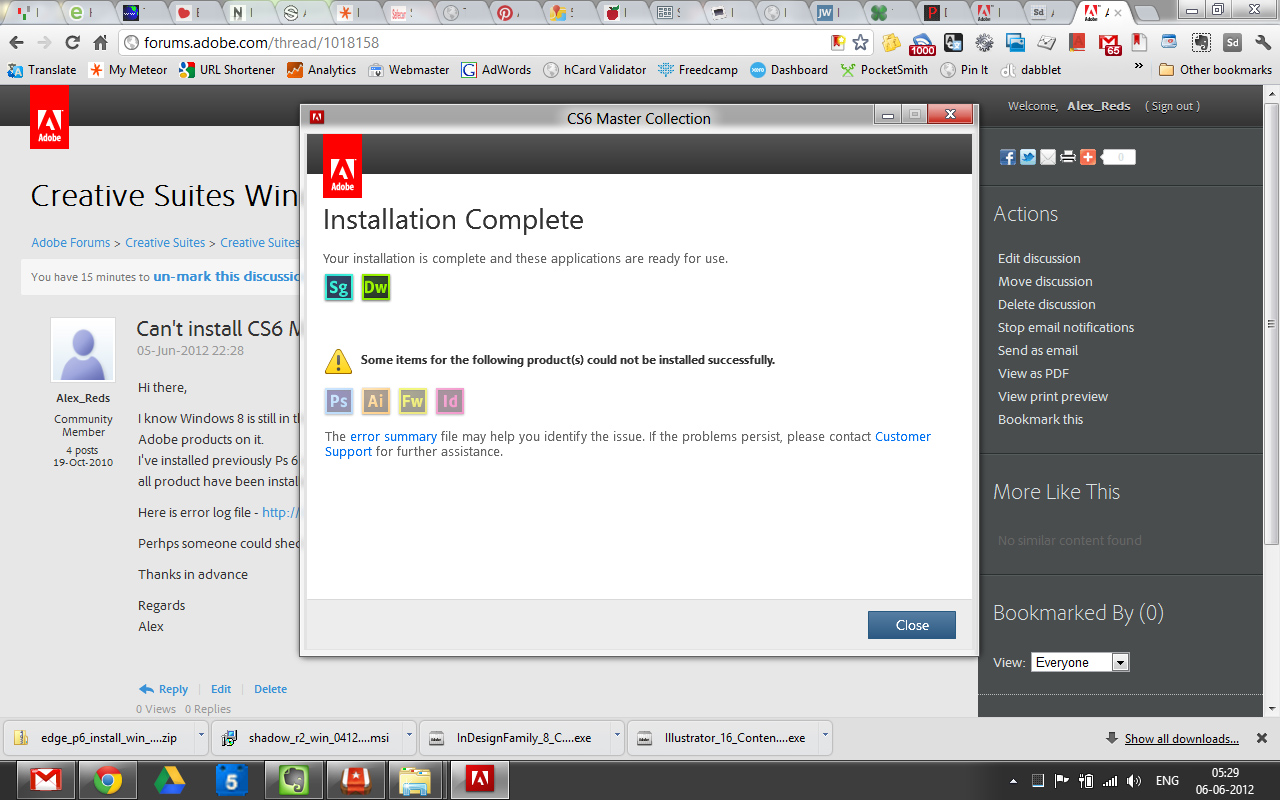
Task: Click Send as email action
Action: [1038, 350]
